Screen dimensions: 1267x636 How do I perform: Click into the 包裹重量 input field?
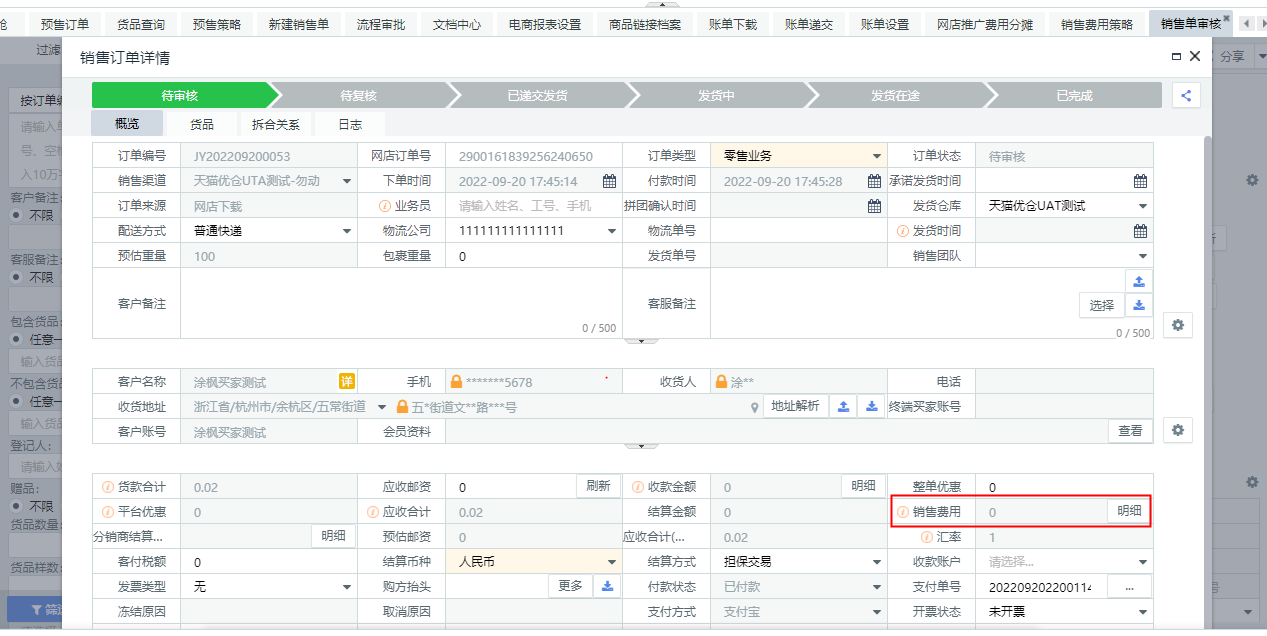click(533, 256)
